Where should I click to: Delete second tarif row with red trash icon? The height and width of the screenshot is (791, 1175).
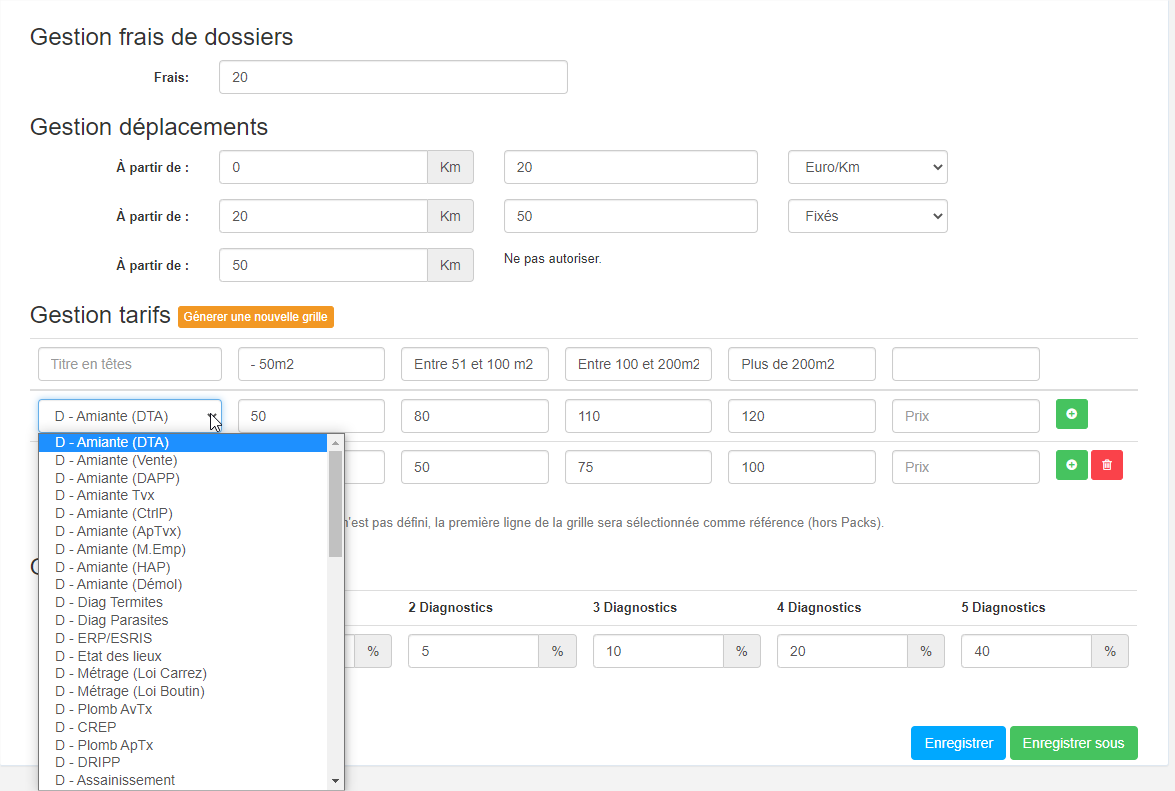point(1107,465)
